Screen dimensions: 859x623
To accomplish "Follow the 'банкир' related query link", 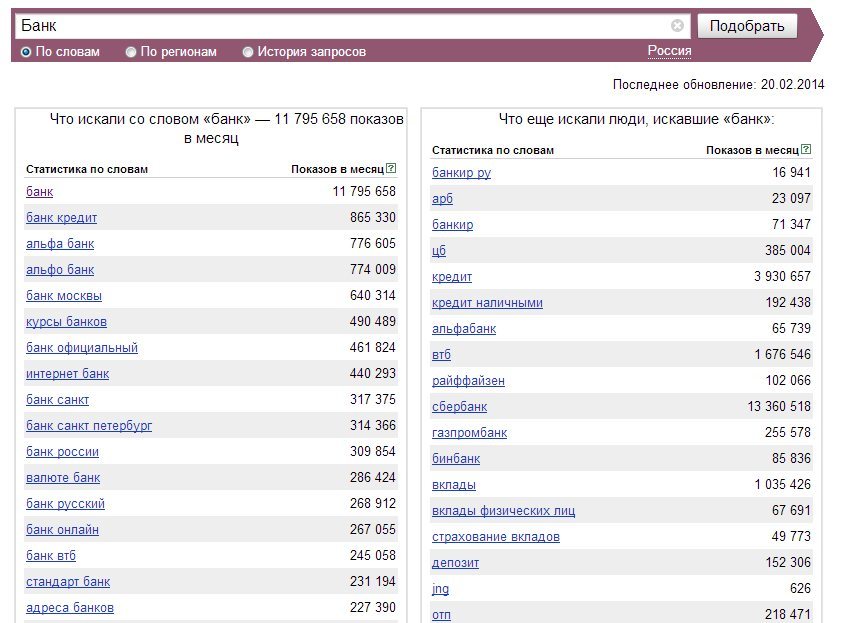I will [x=453, y=225].
